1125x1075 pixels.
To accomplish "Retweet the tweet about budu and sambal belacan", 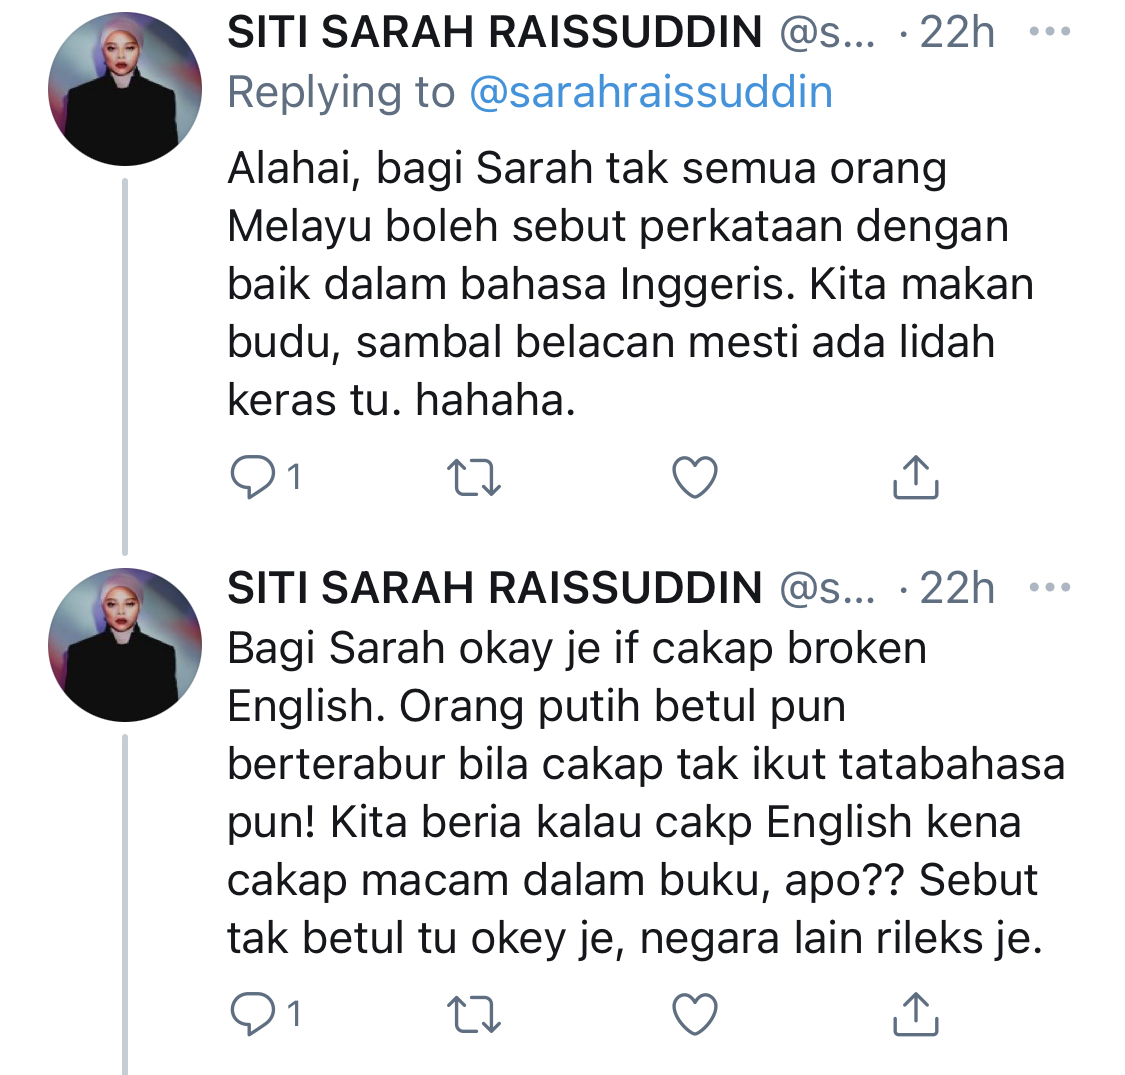I will click(474, 479).
